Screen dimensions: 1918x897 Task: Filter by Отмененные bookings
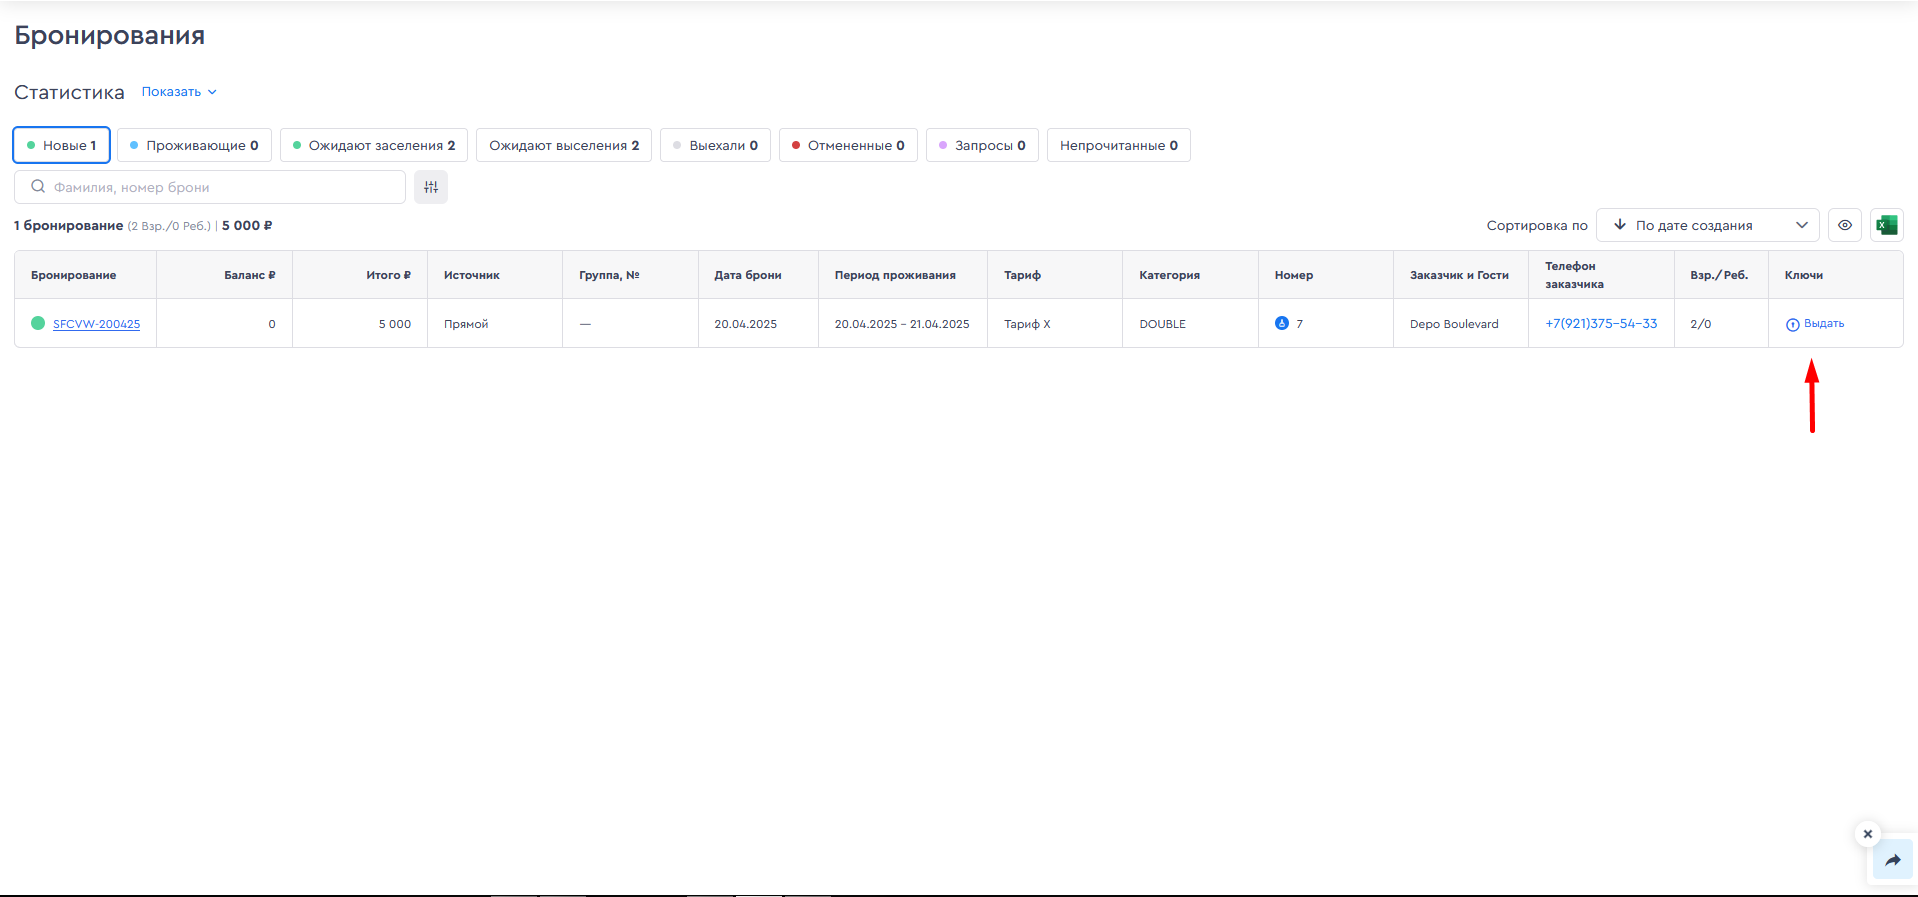coord(848,145)
